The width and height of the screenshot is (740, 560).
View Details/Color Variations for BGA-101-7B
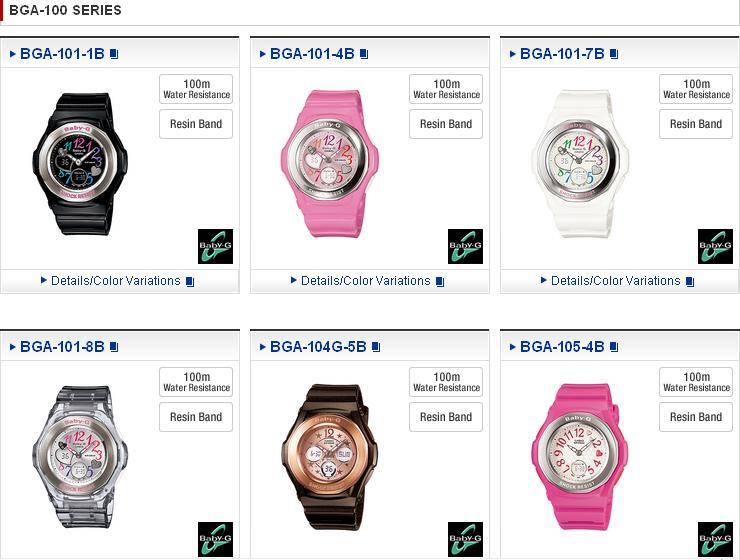[x=616, y=281]
